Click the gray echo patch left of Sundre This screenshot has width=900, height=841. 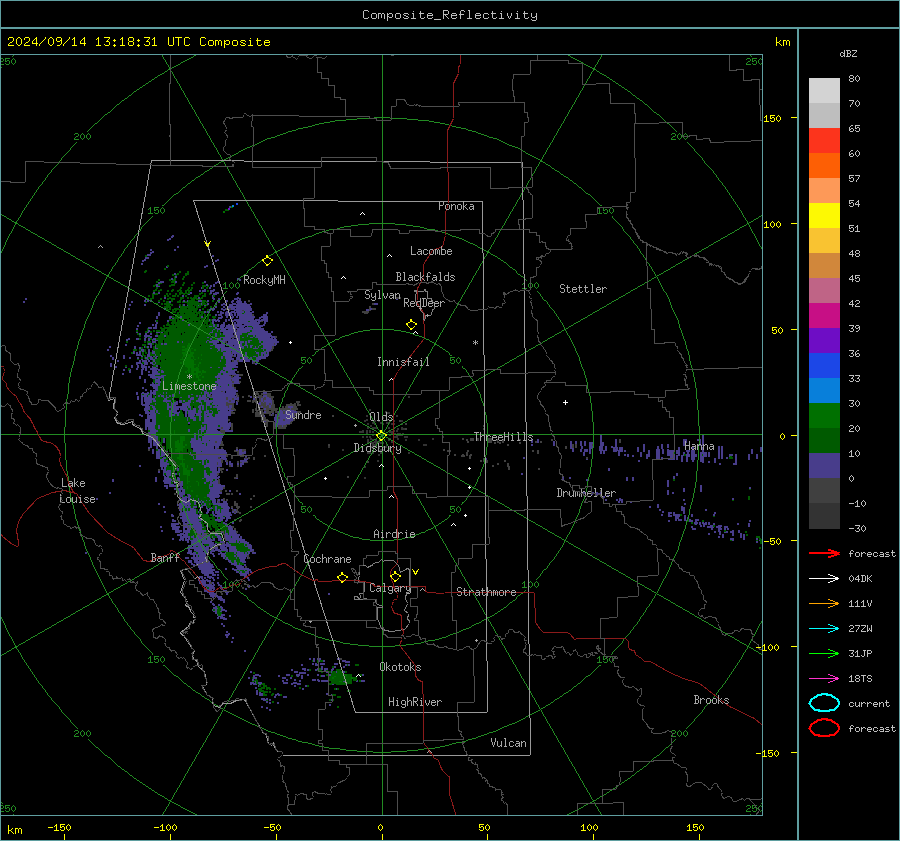[265, 406]
